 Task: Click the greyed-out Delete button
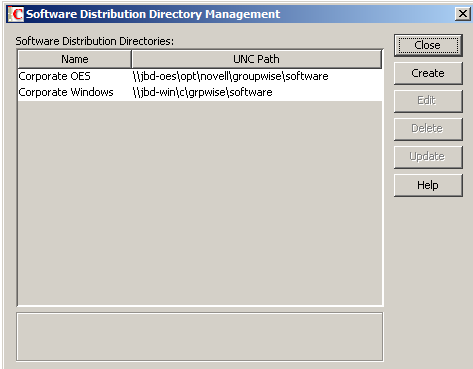point(428,129)
